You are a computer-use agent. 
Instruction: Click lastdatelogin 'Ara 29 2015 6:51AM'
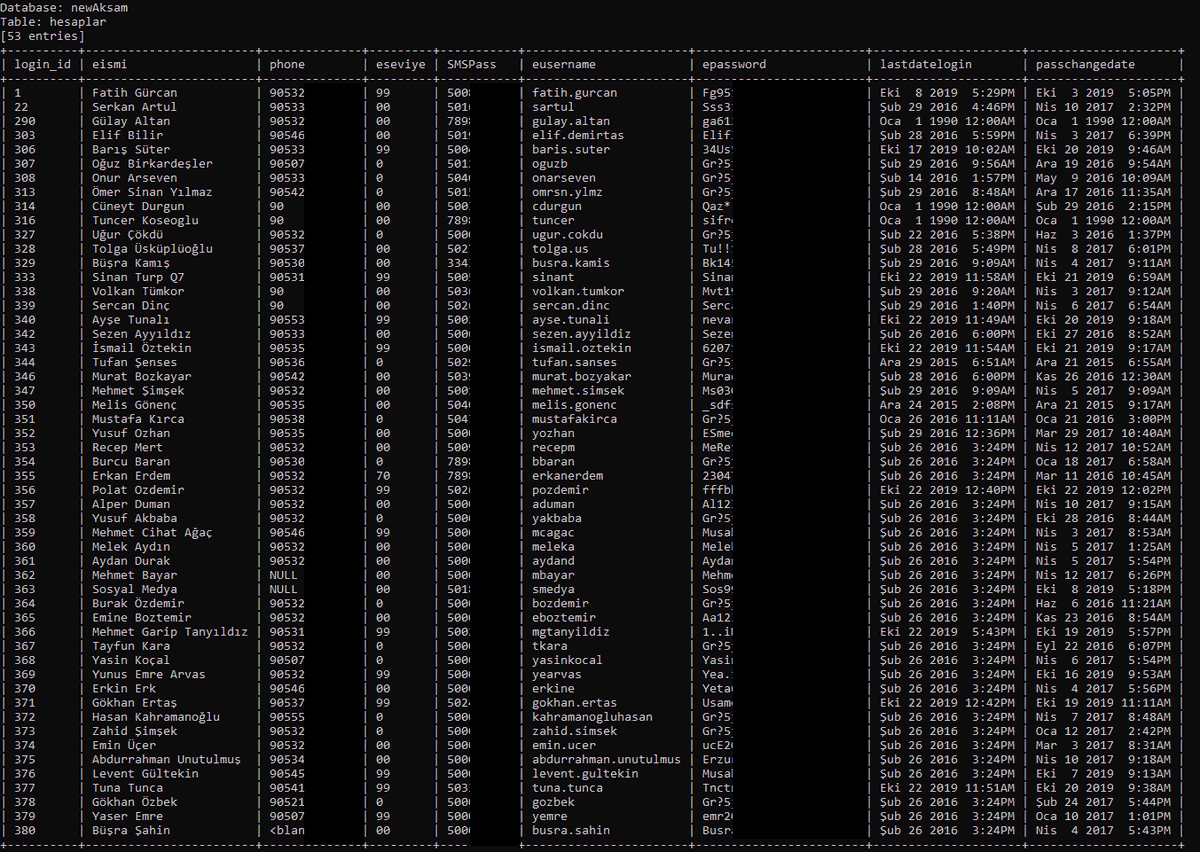pos(948,362)
